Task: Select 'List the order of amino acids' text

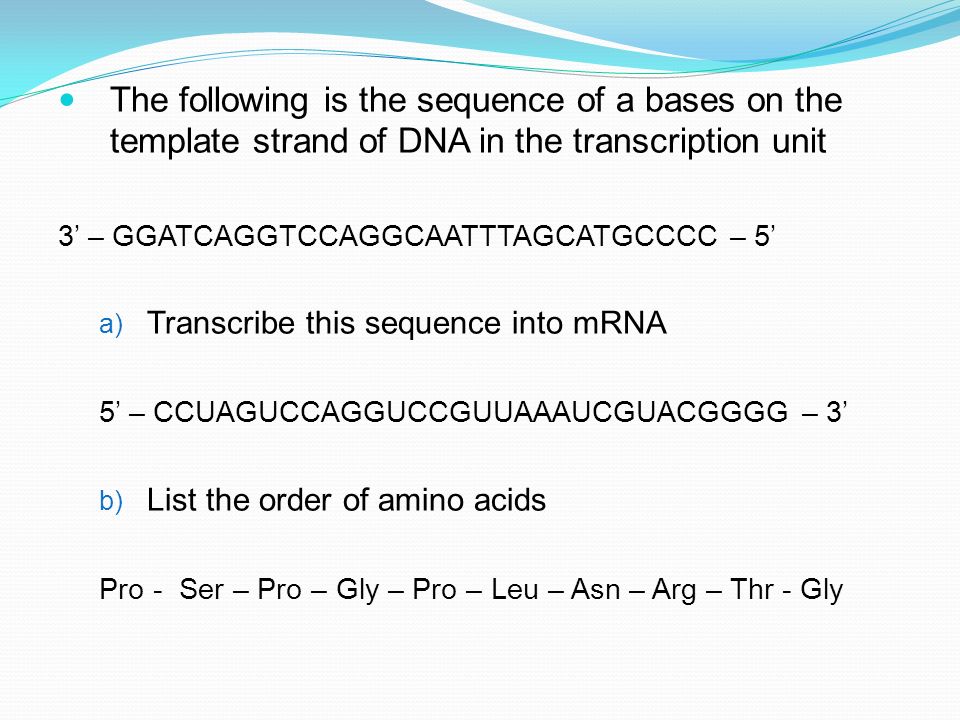Action: 346,500
